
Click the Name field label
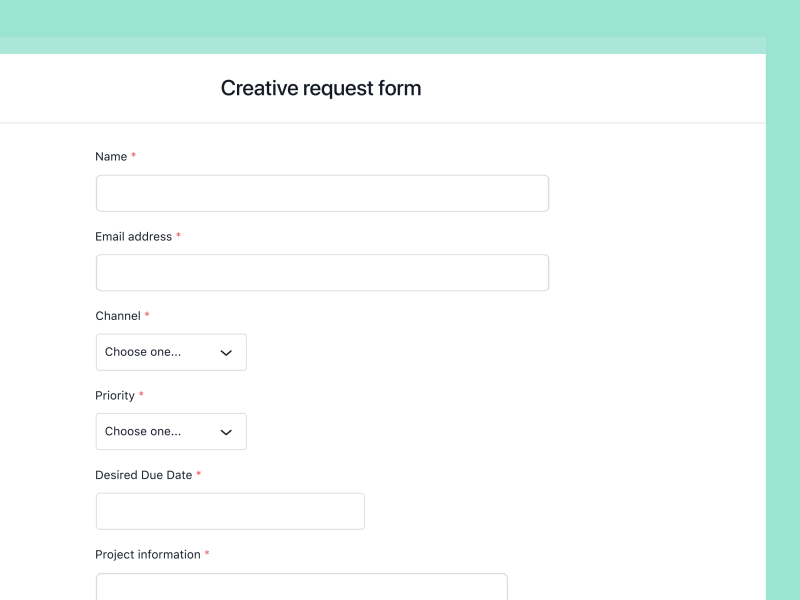click(x=110, y=156)
